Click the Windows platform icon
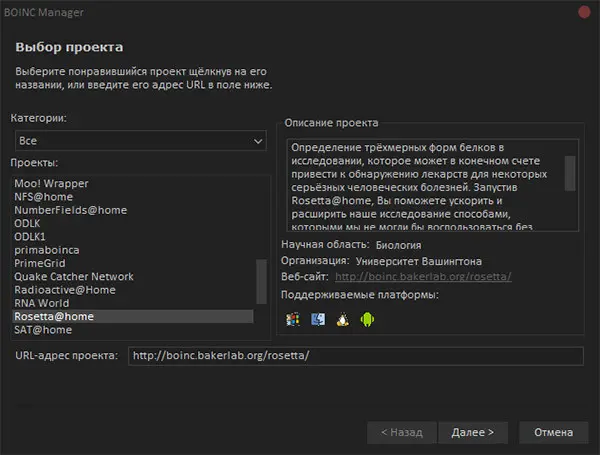 coord(293,320)
